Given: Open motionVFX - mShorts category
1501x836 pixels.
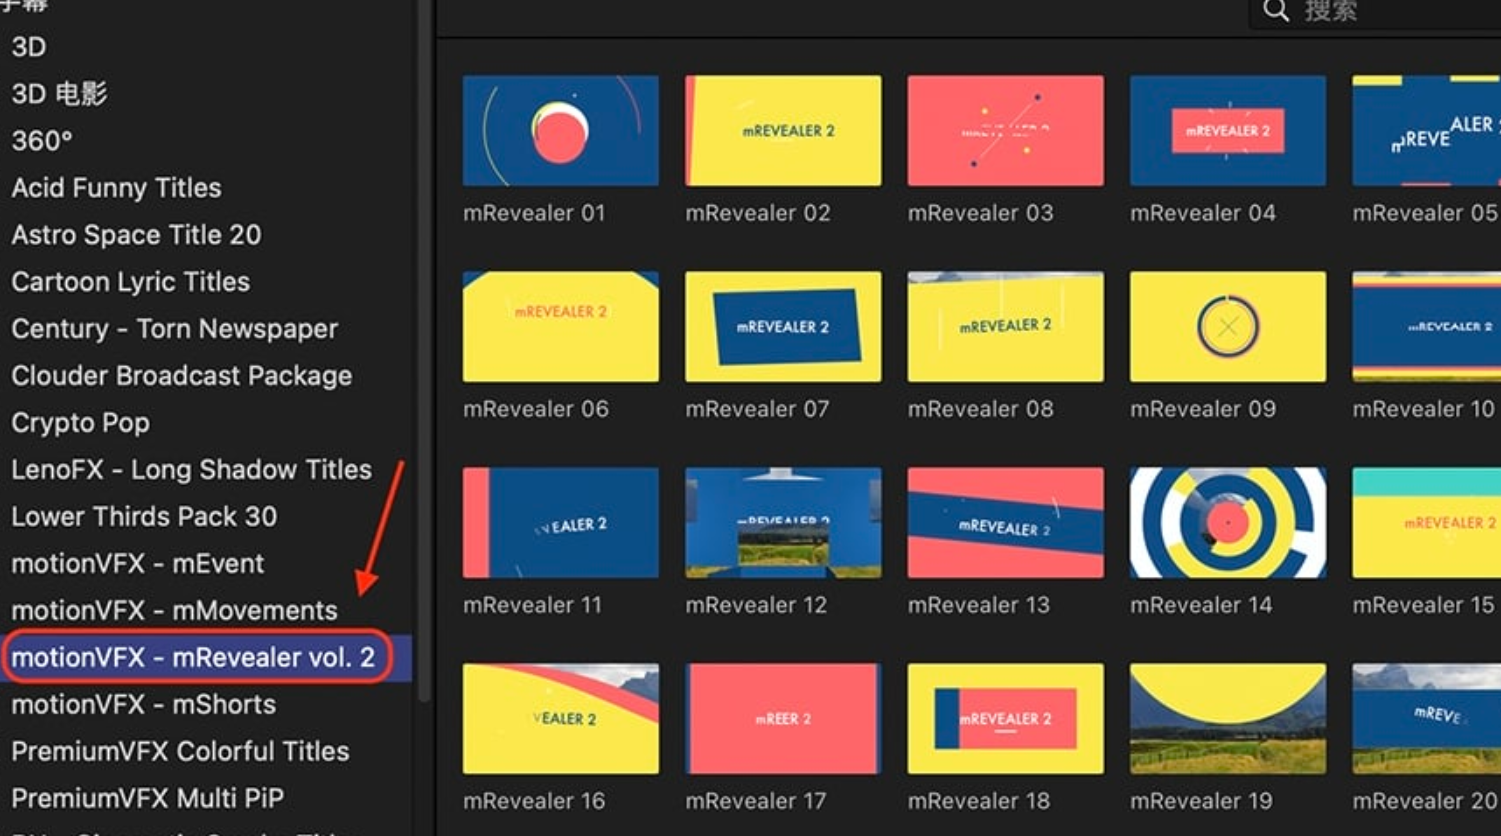Looking at the screenshot, I should (x=143, y=705).
